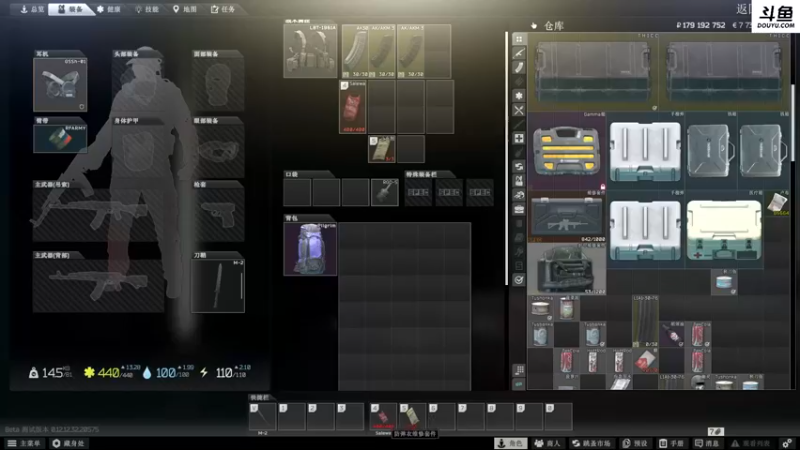
Task: Select the circular-arrows stash filter icon
Action: point(519,167)
